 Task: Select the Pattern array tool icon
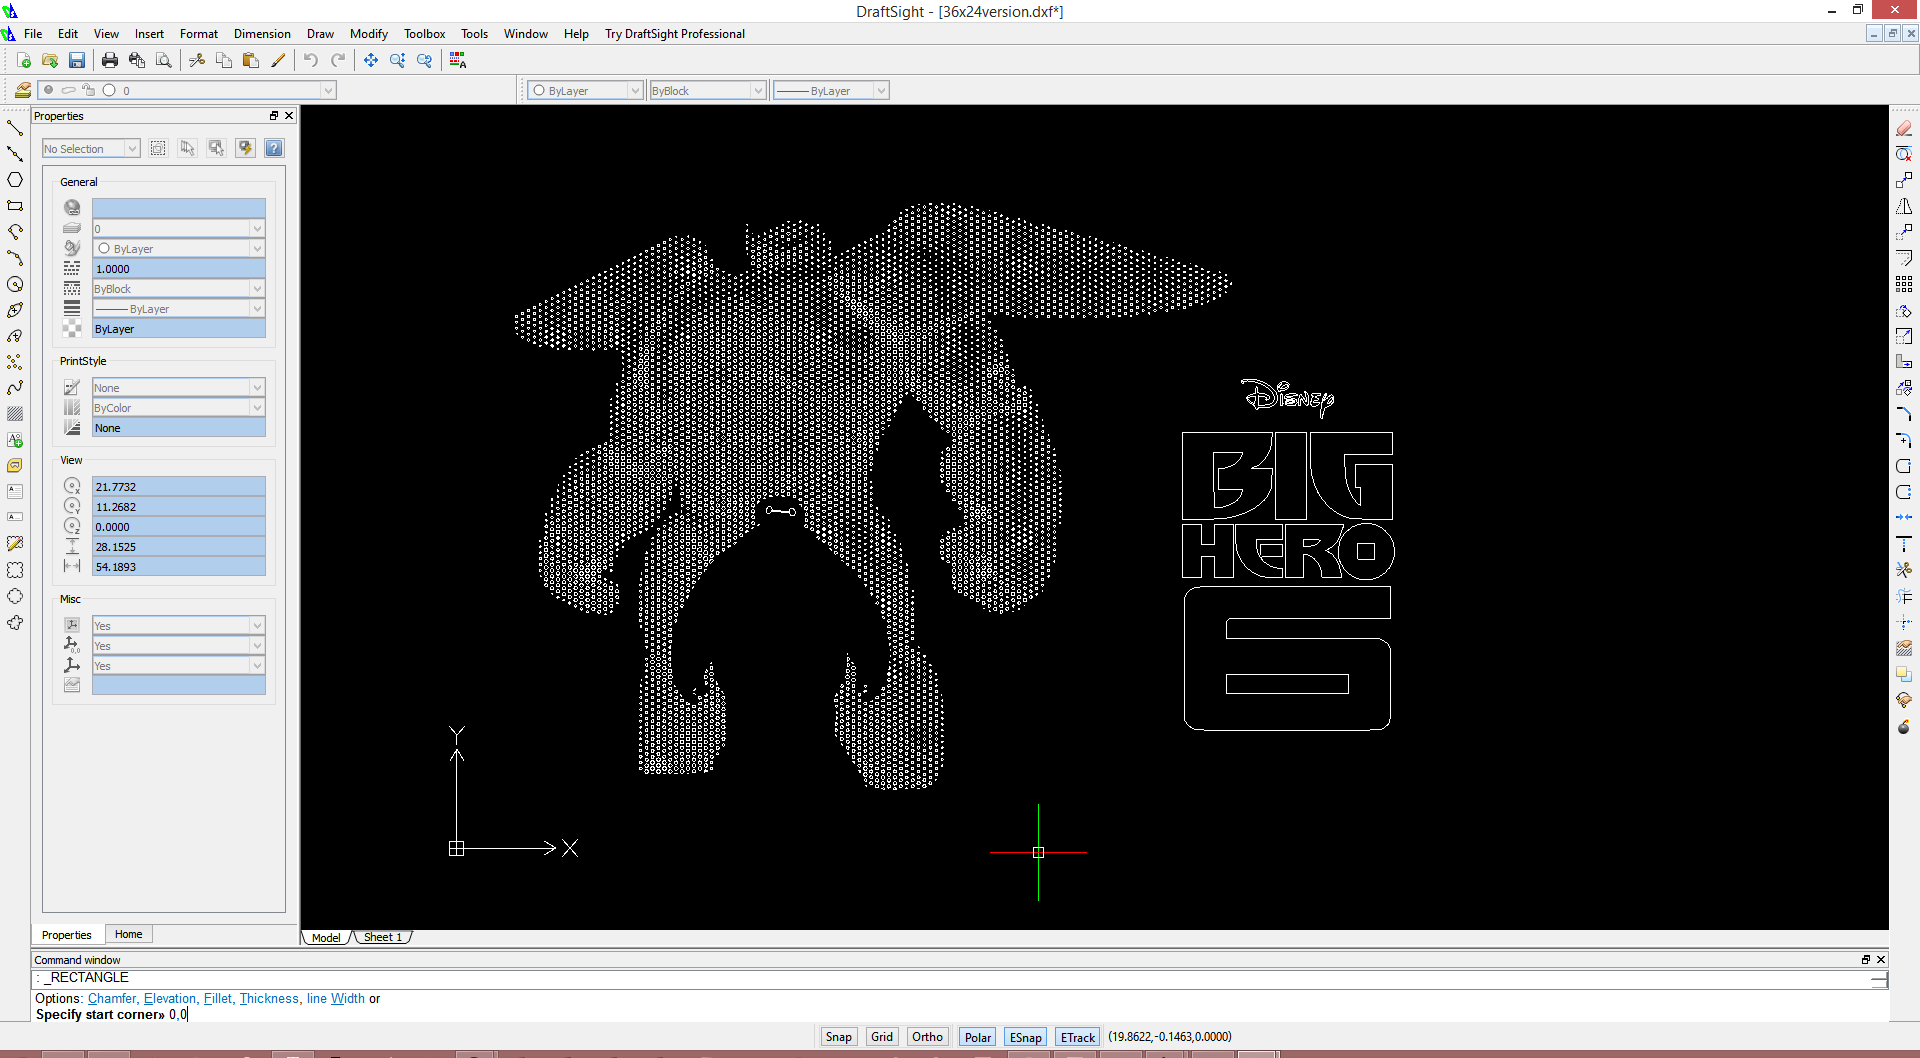(1904, 284)
